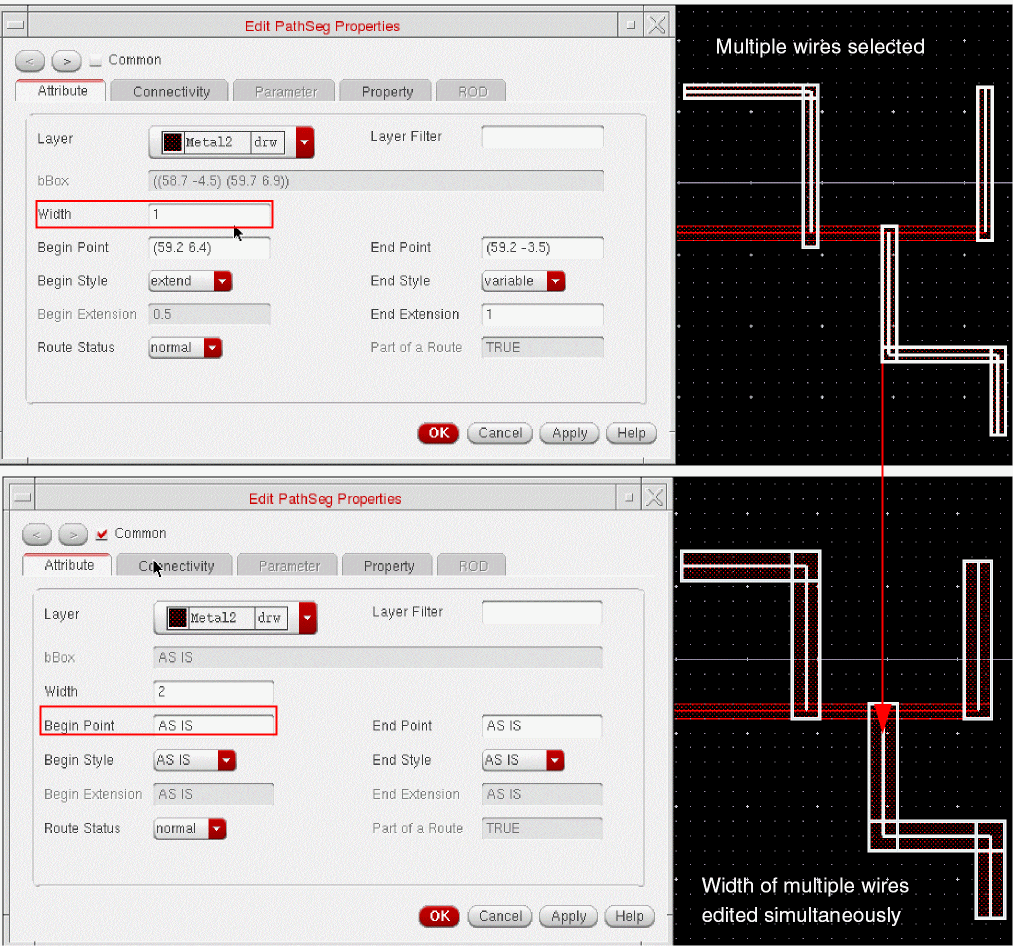The image size is (1013, 946).
Task: Close the bottom Edit PathSeg Properties dialog
Action: point(654,498)
